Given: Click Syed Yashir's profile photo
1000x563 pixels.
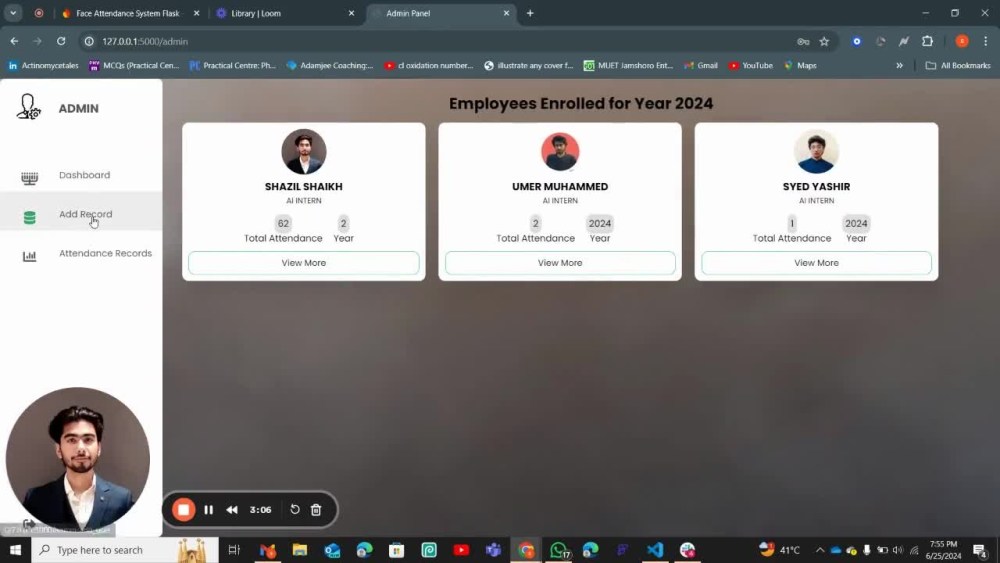Looking at the screenshot, I should (816, 152).
